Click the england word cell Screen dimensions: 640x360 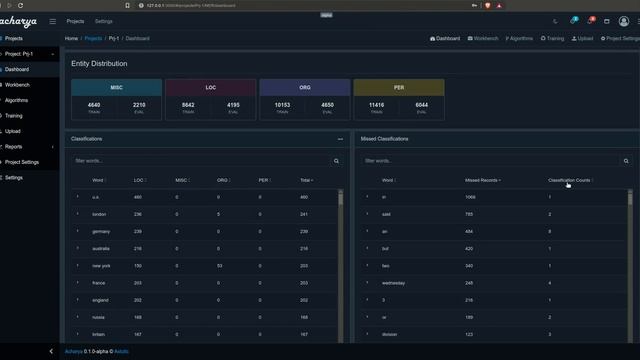click(100, 300)
